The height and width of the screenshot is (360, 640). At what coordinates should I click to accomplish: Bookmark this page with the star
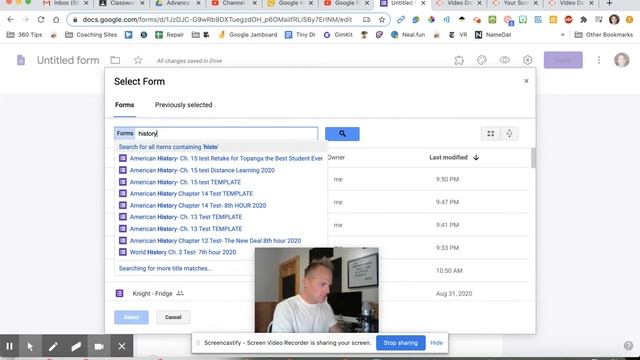pyautogui.click(x=382, y=19)
